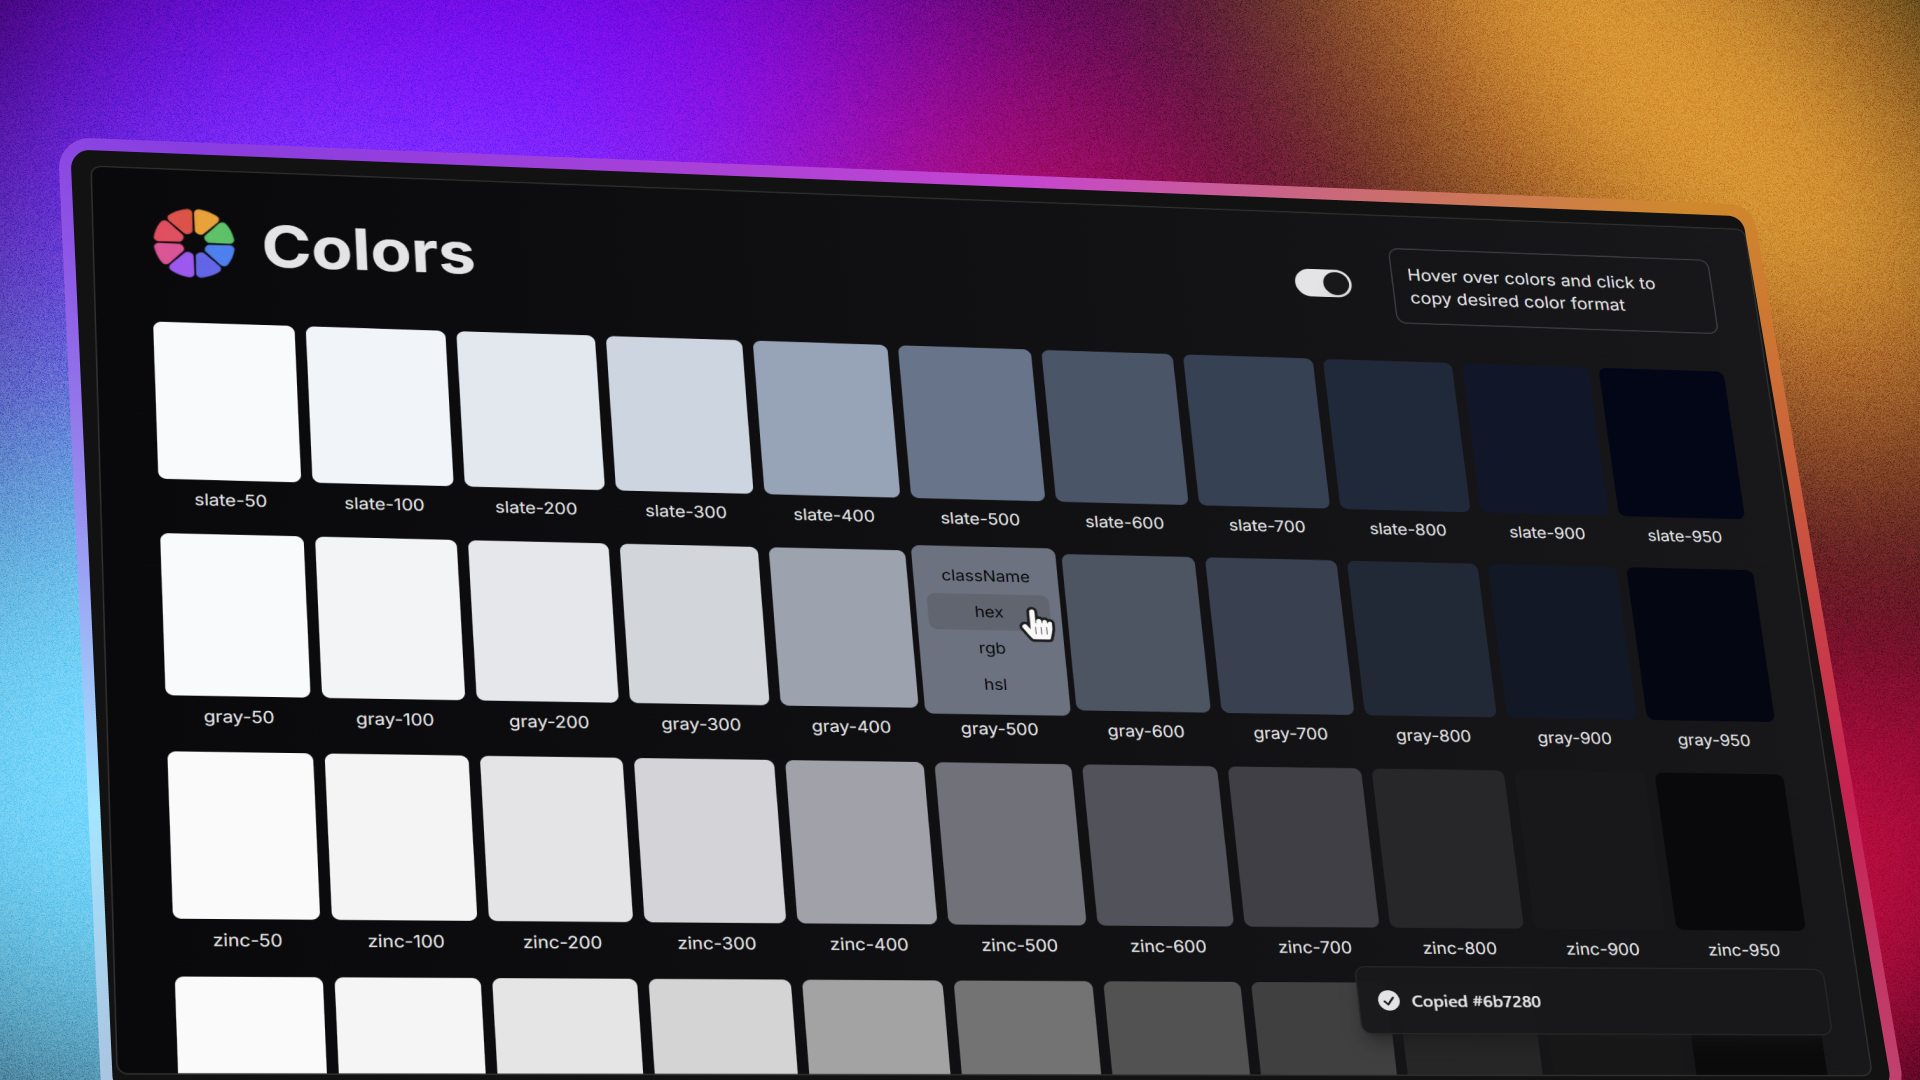Screen dimensions: 1920x1080
Task: Click the gray-700 color swatch
Action: (x=1279, y=636)
